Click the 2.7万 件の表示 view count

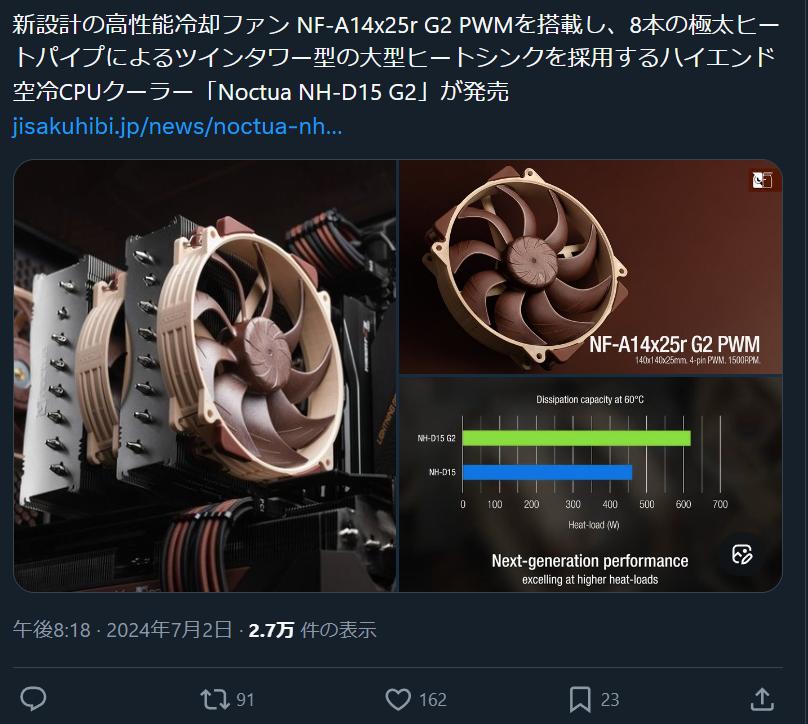point(312,630)
